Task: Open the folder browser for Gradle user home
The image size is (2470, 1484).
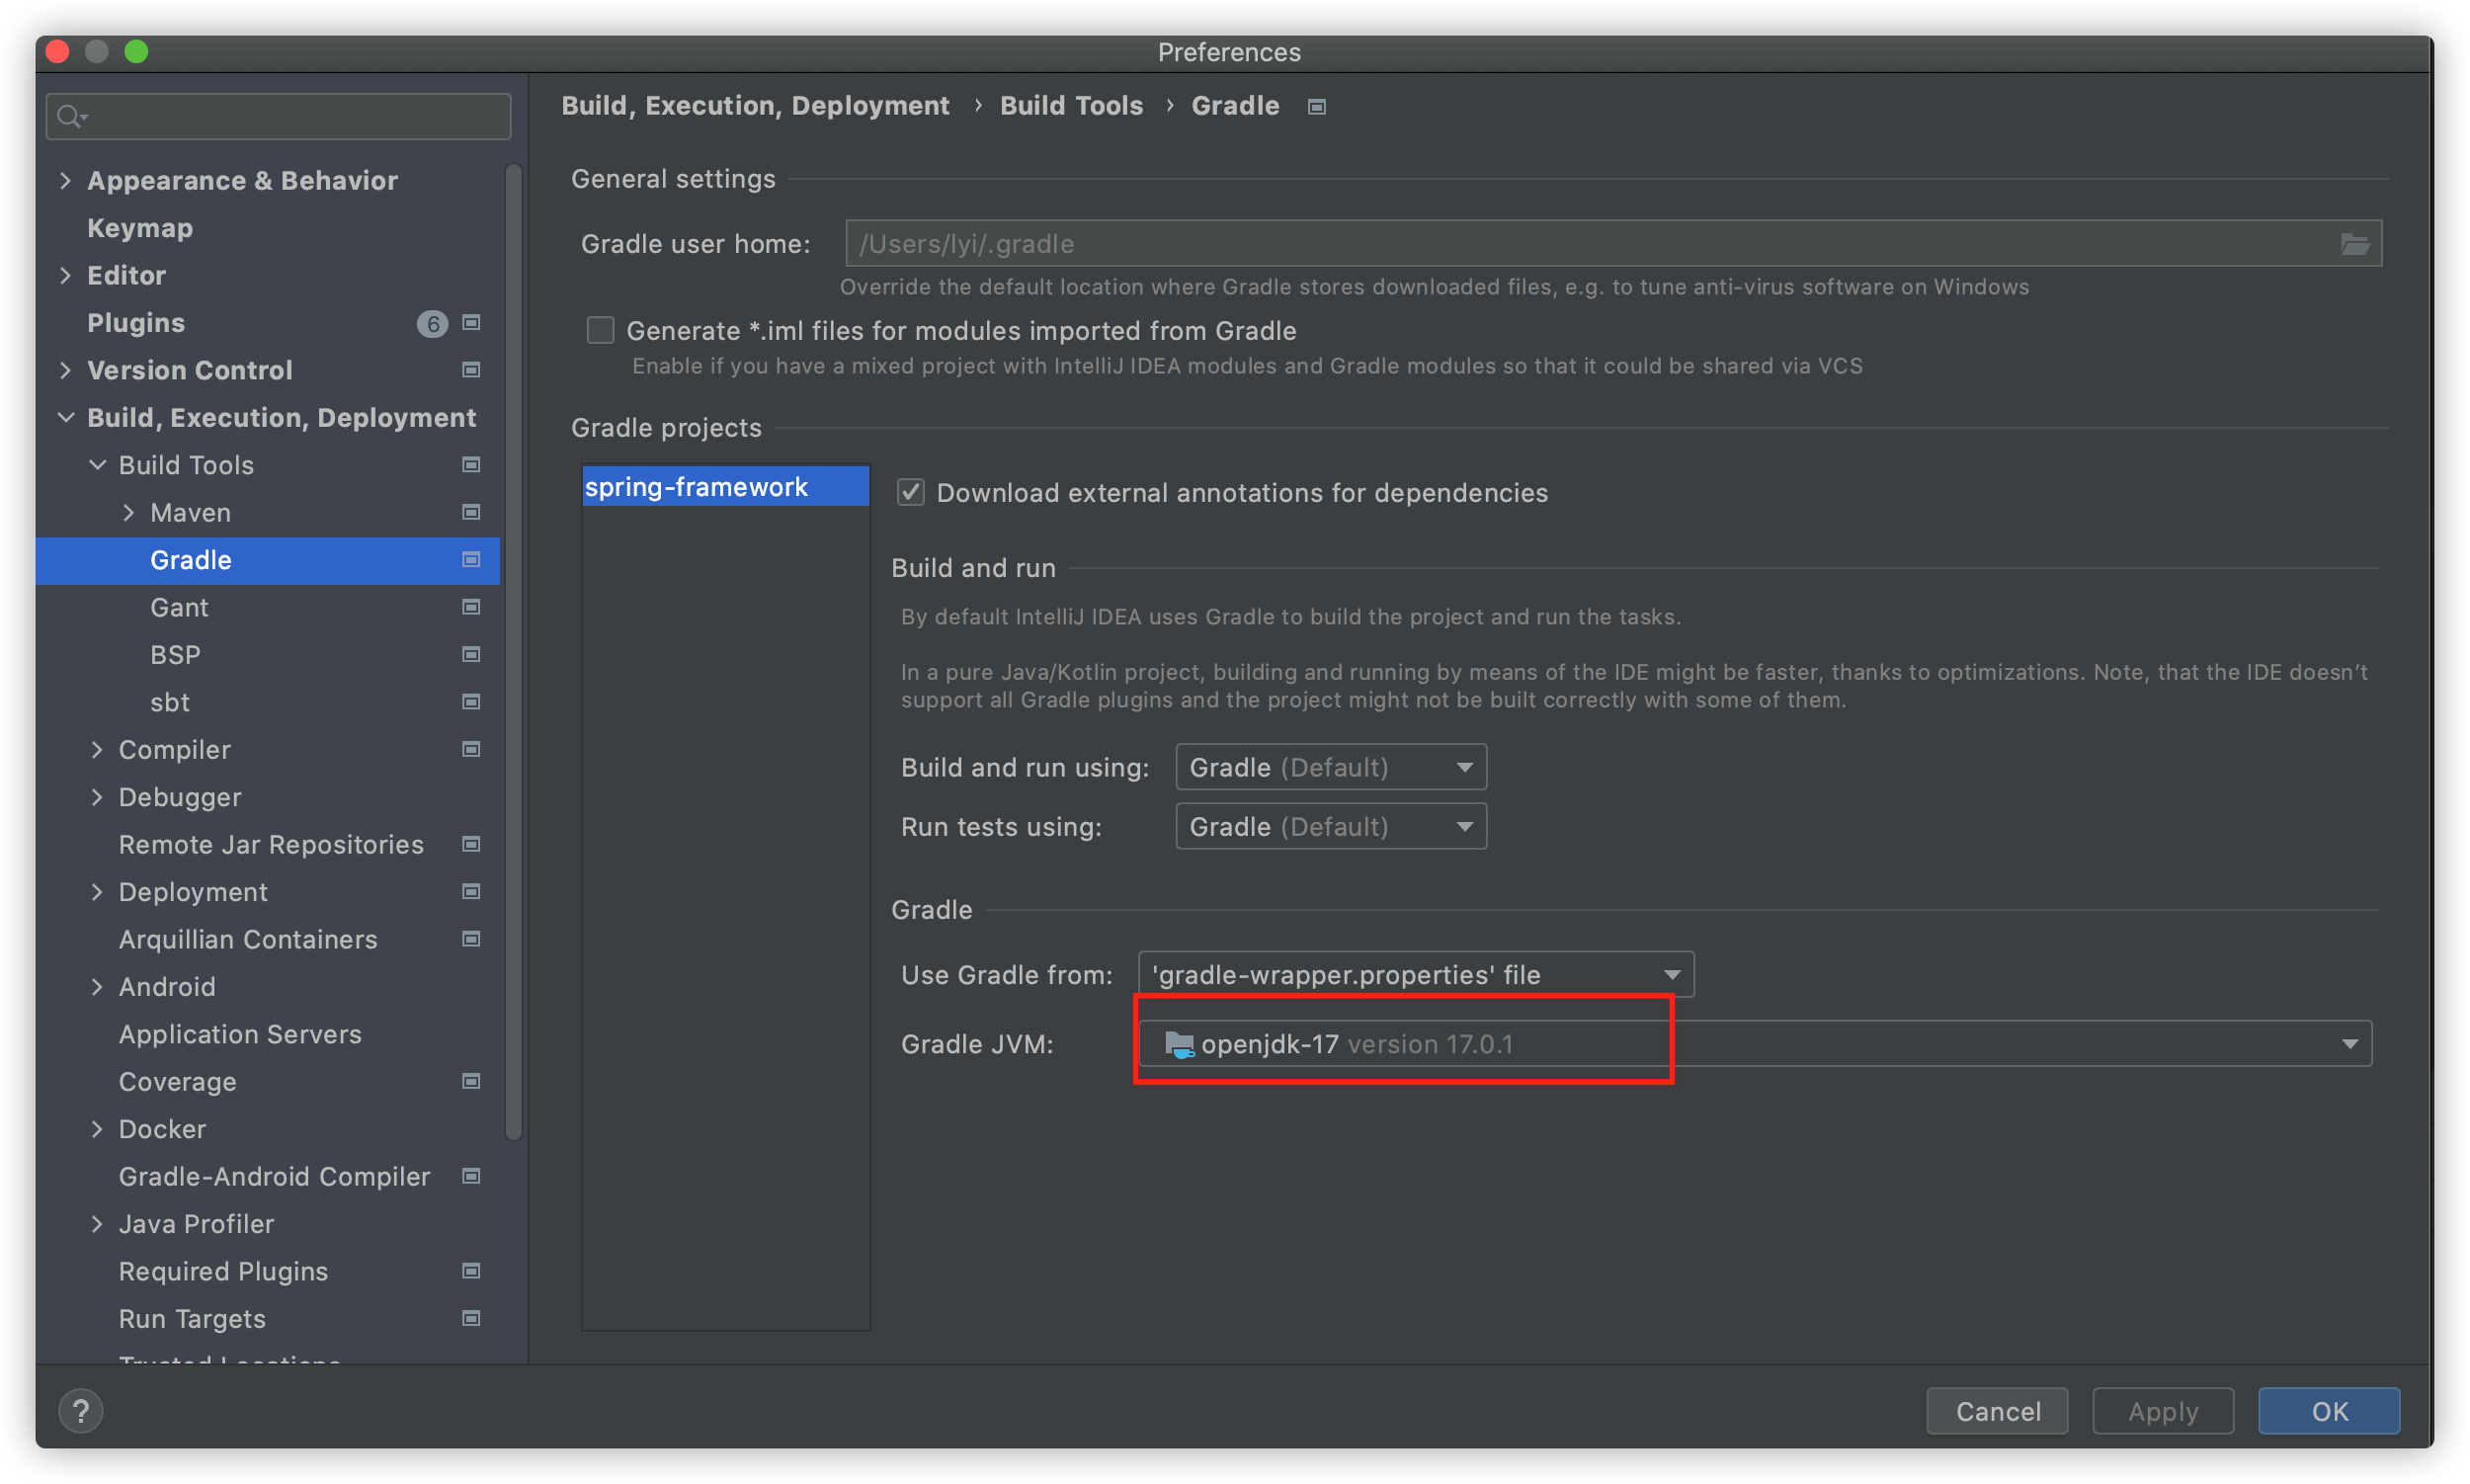Action: (2356, 243)
